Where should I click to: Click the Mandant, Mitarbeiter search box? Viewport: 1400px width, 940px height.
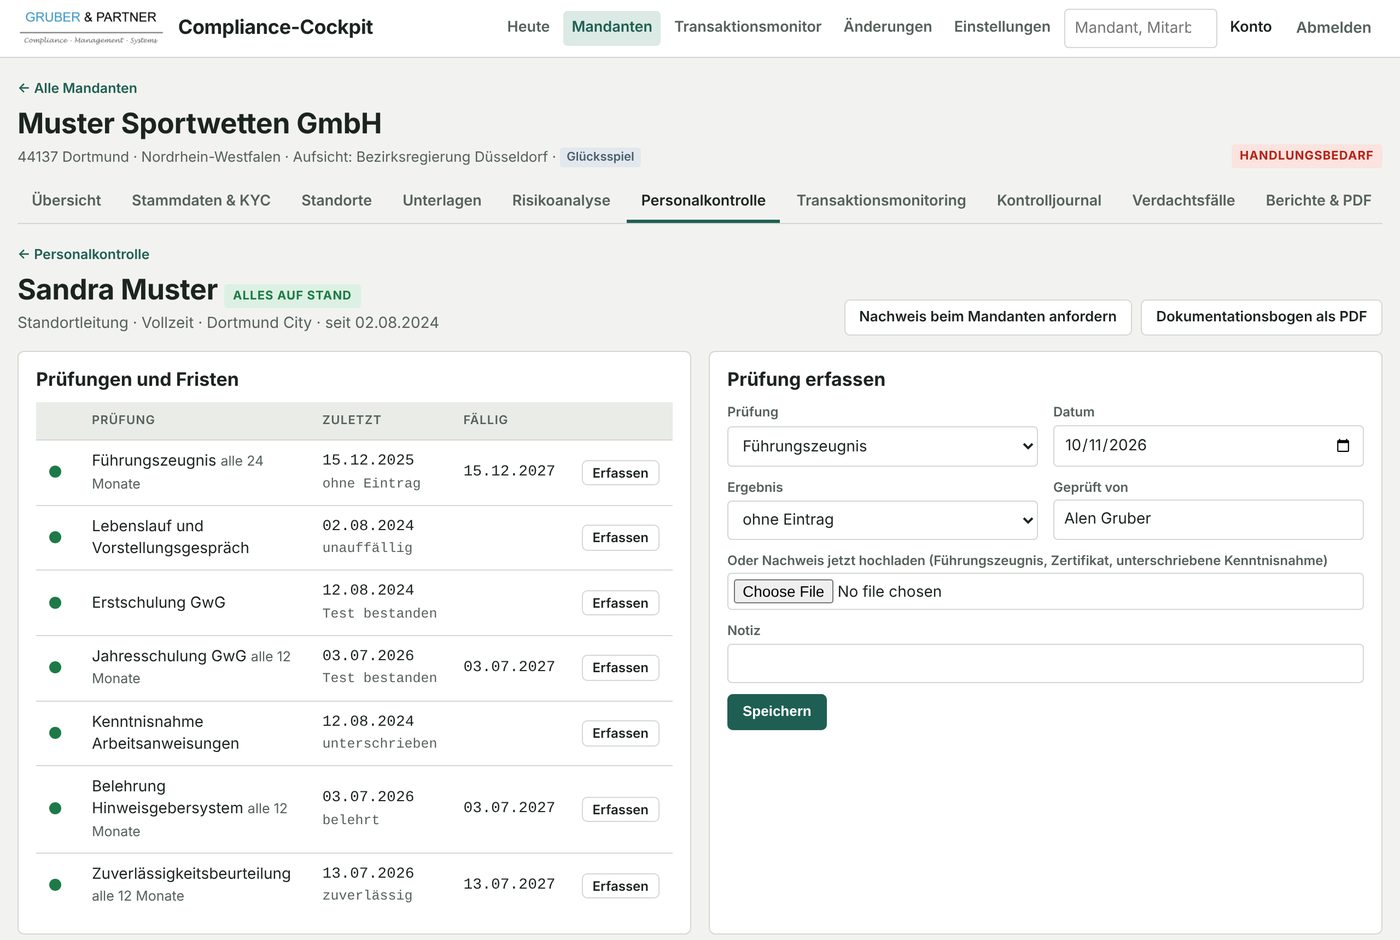point(1140,28)
